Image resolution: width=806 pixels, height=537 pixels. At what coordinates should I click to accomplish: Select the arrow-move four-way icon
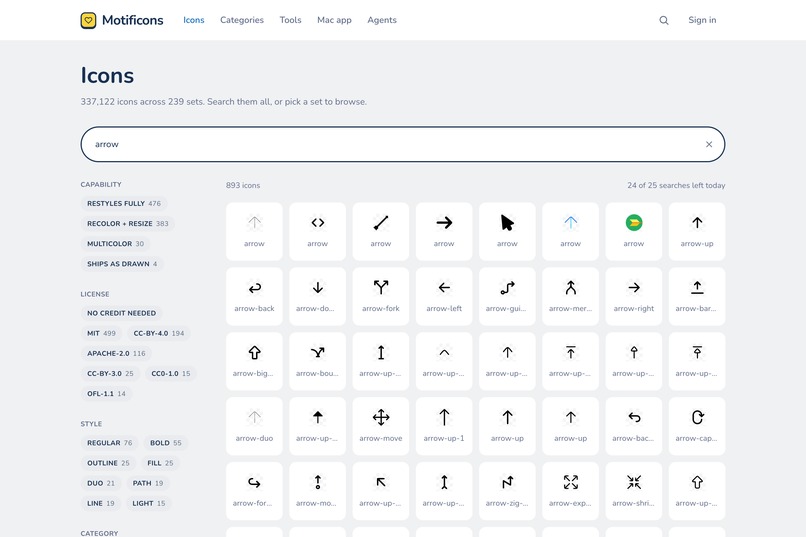(x=381, y=426)
